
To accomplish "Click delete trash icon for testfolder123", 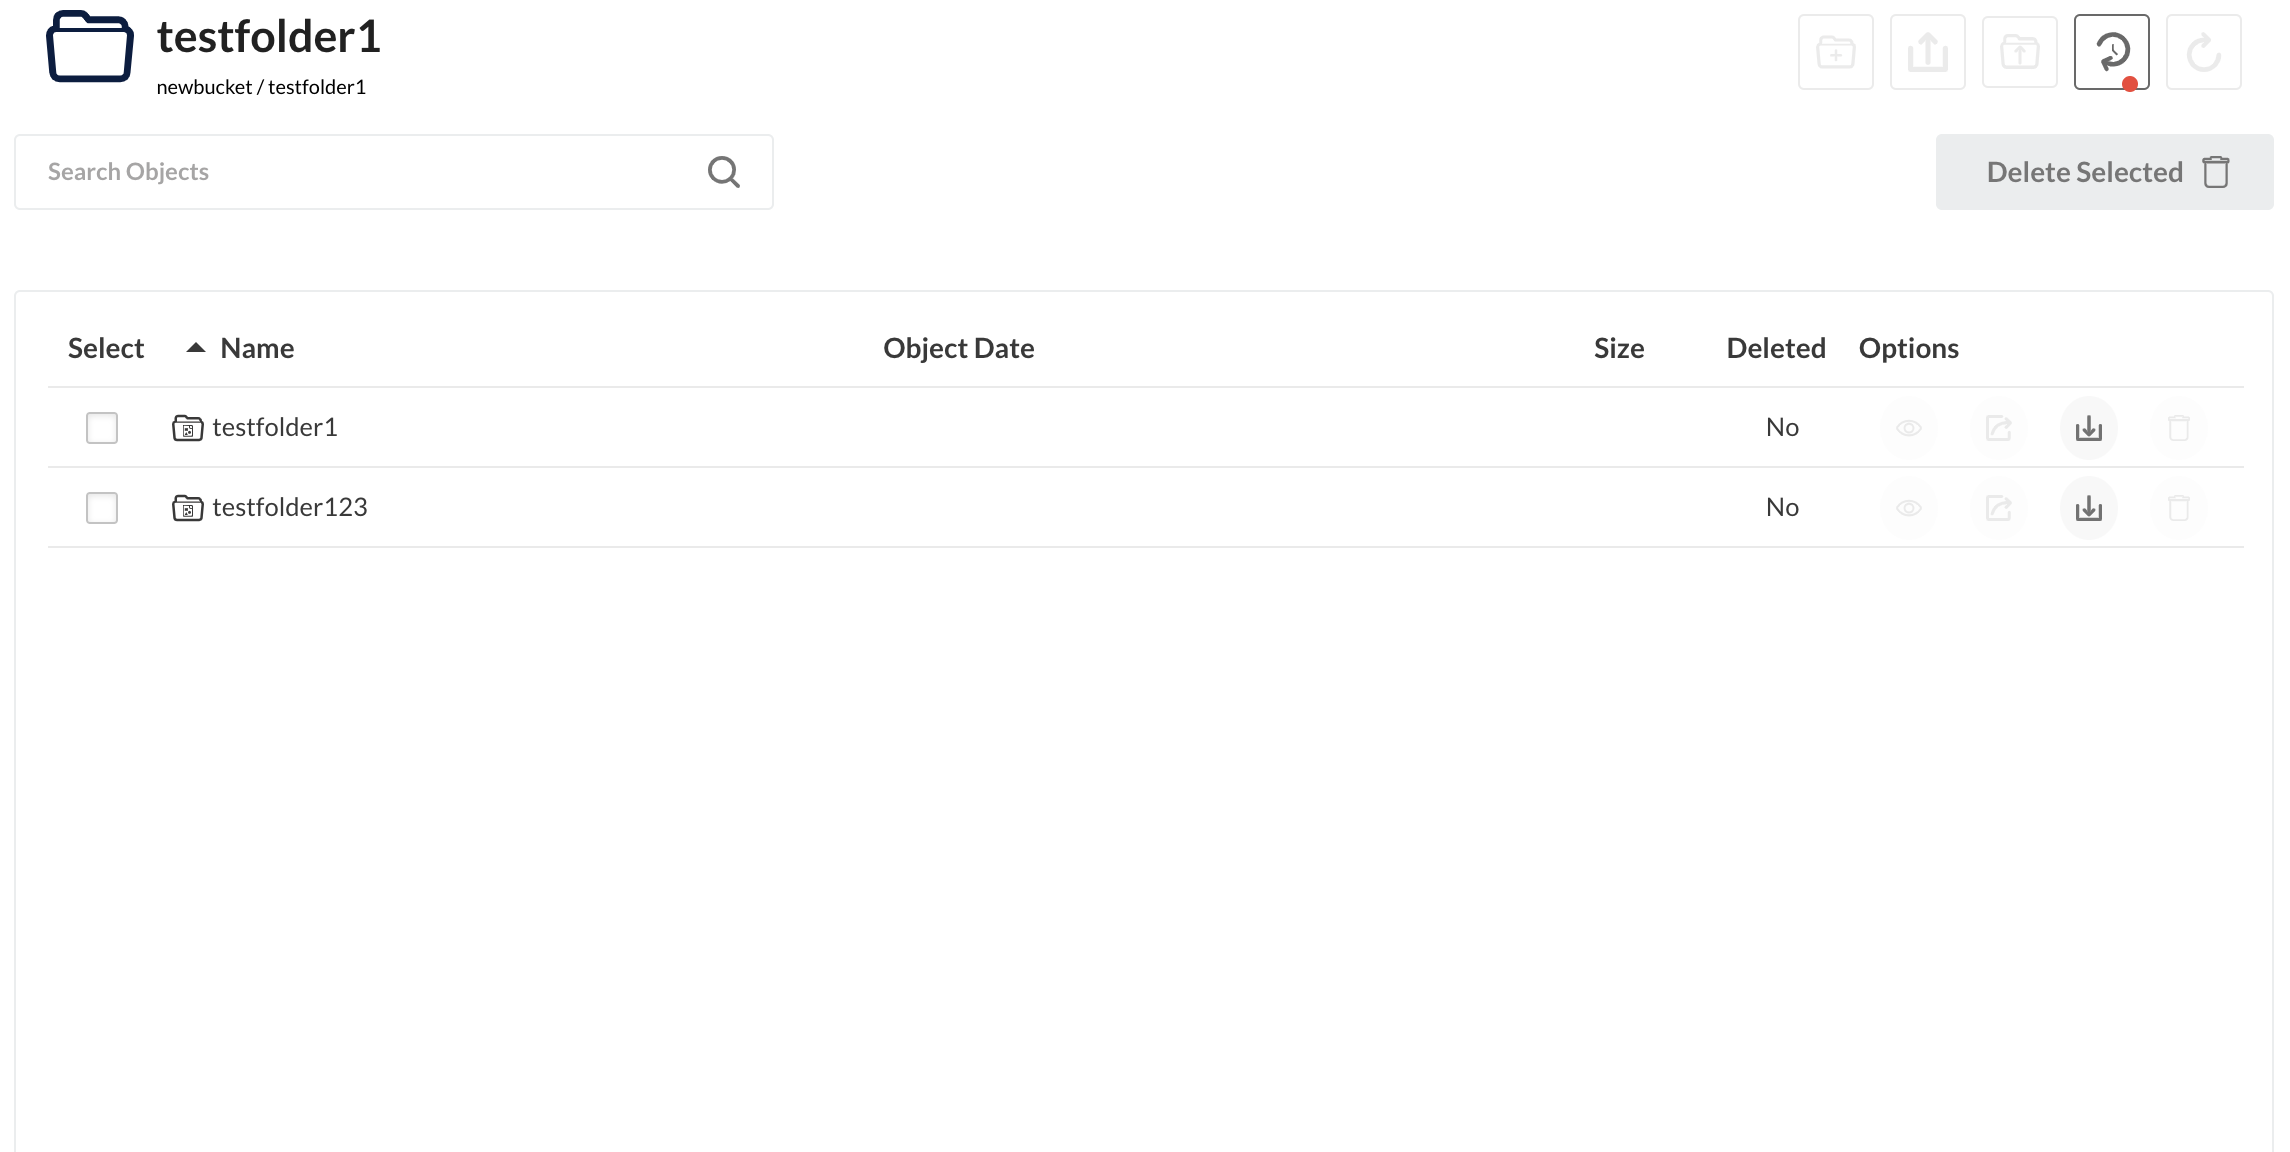I will point(2178,508).
